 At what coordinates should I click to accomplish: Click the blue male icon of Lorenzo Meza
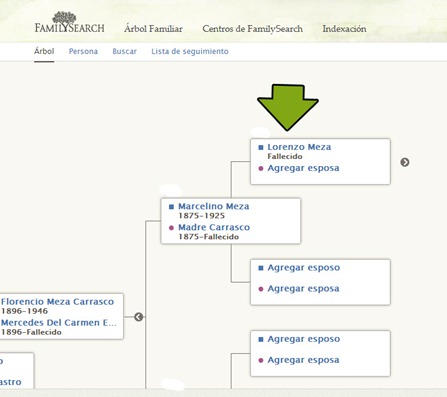(261, 147)
